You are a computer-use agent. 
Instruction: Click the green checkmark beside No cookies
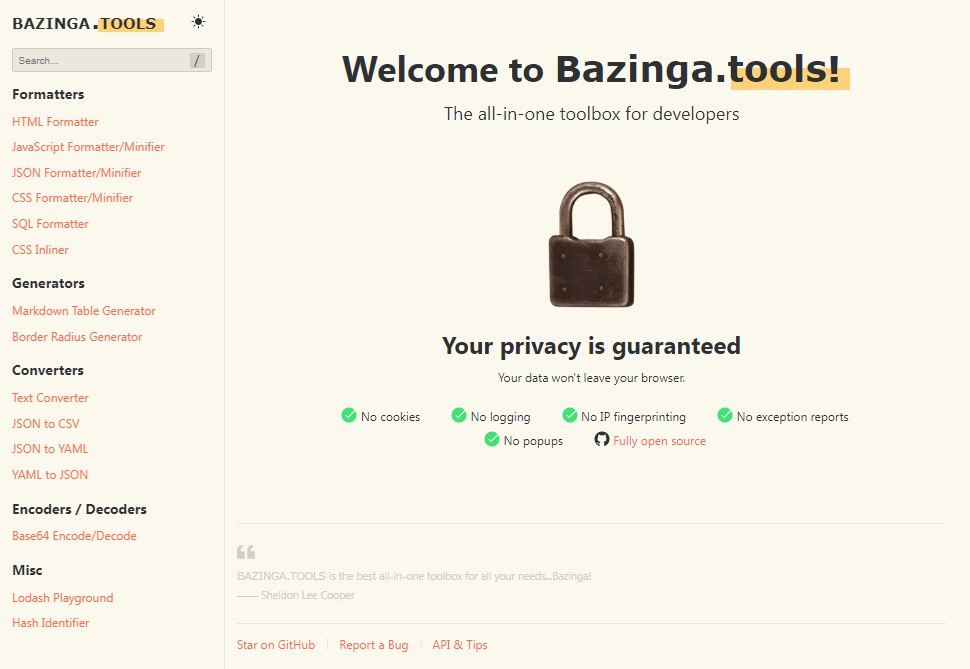[x=349, y=416]
